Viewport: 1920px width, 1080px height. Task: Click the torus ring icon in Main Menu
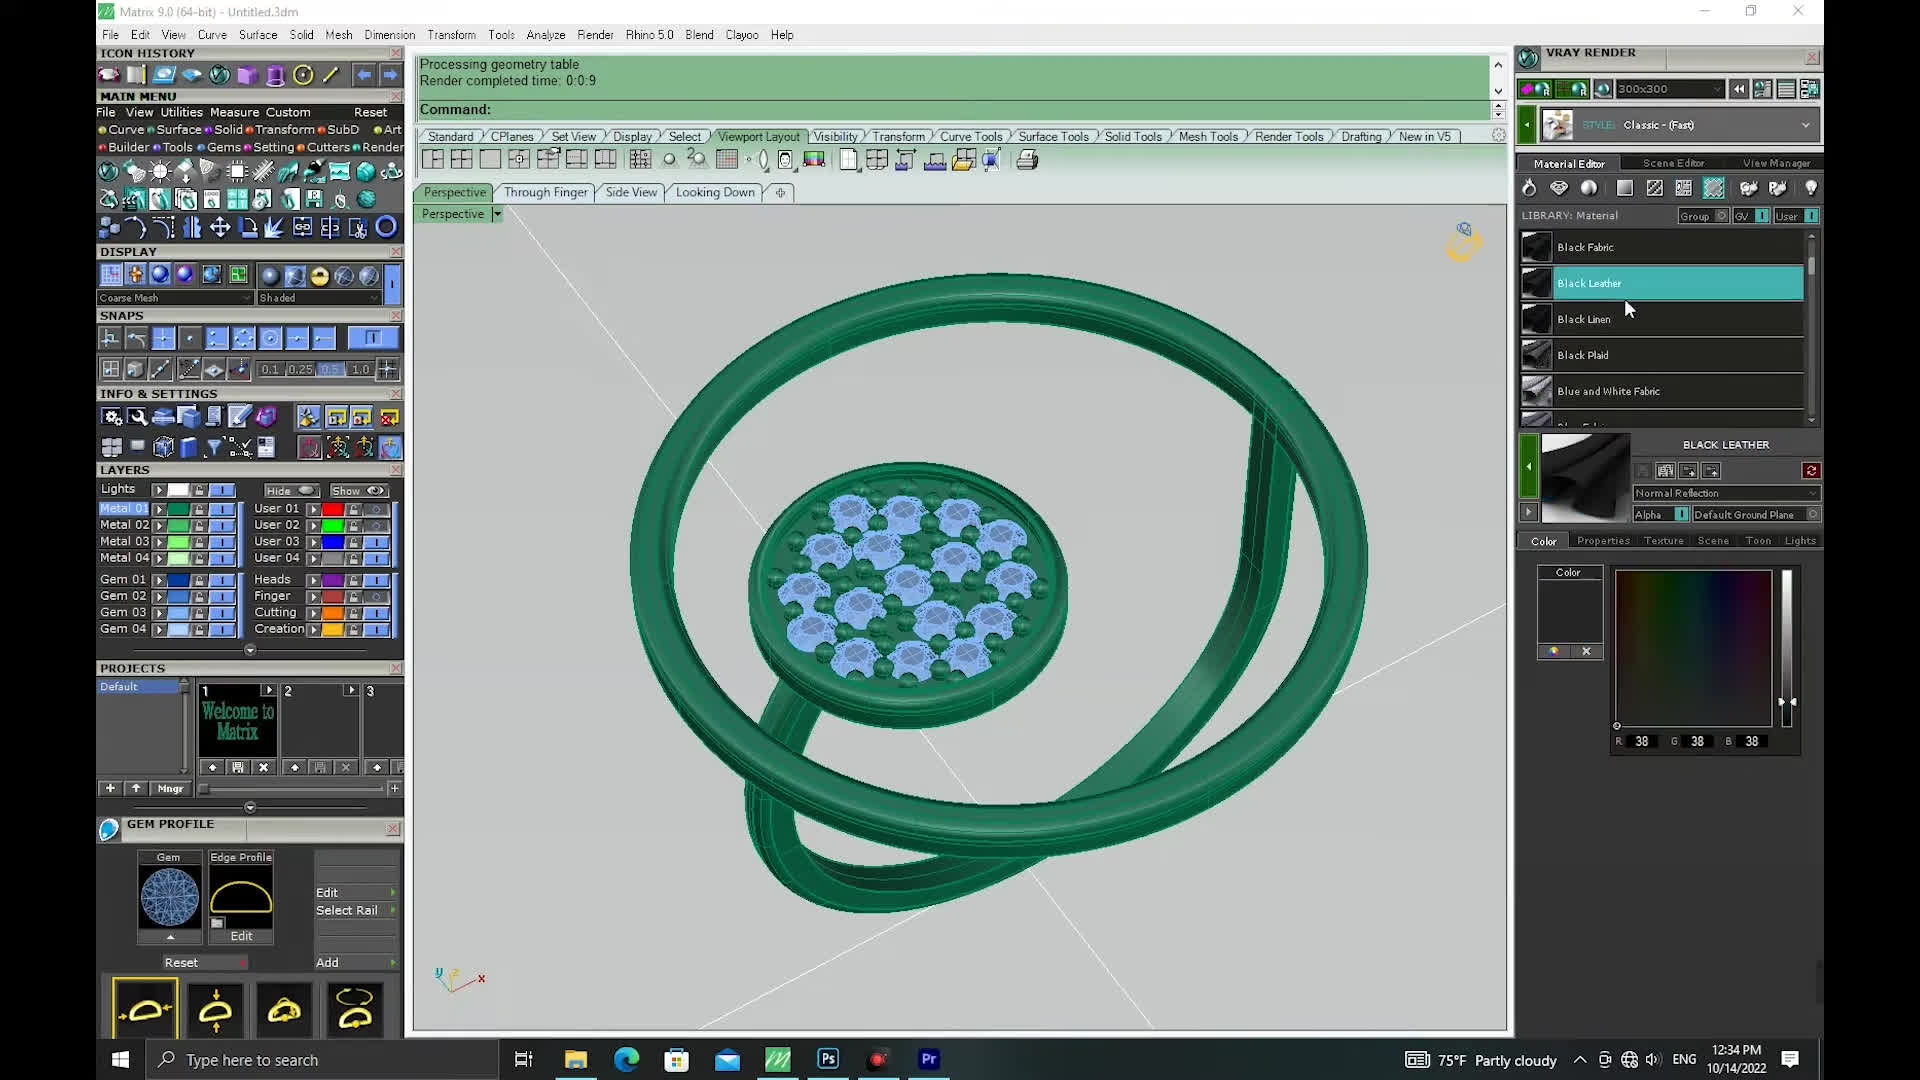[x=386, y=228]
